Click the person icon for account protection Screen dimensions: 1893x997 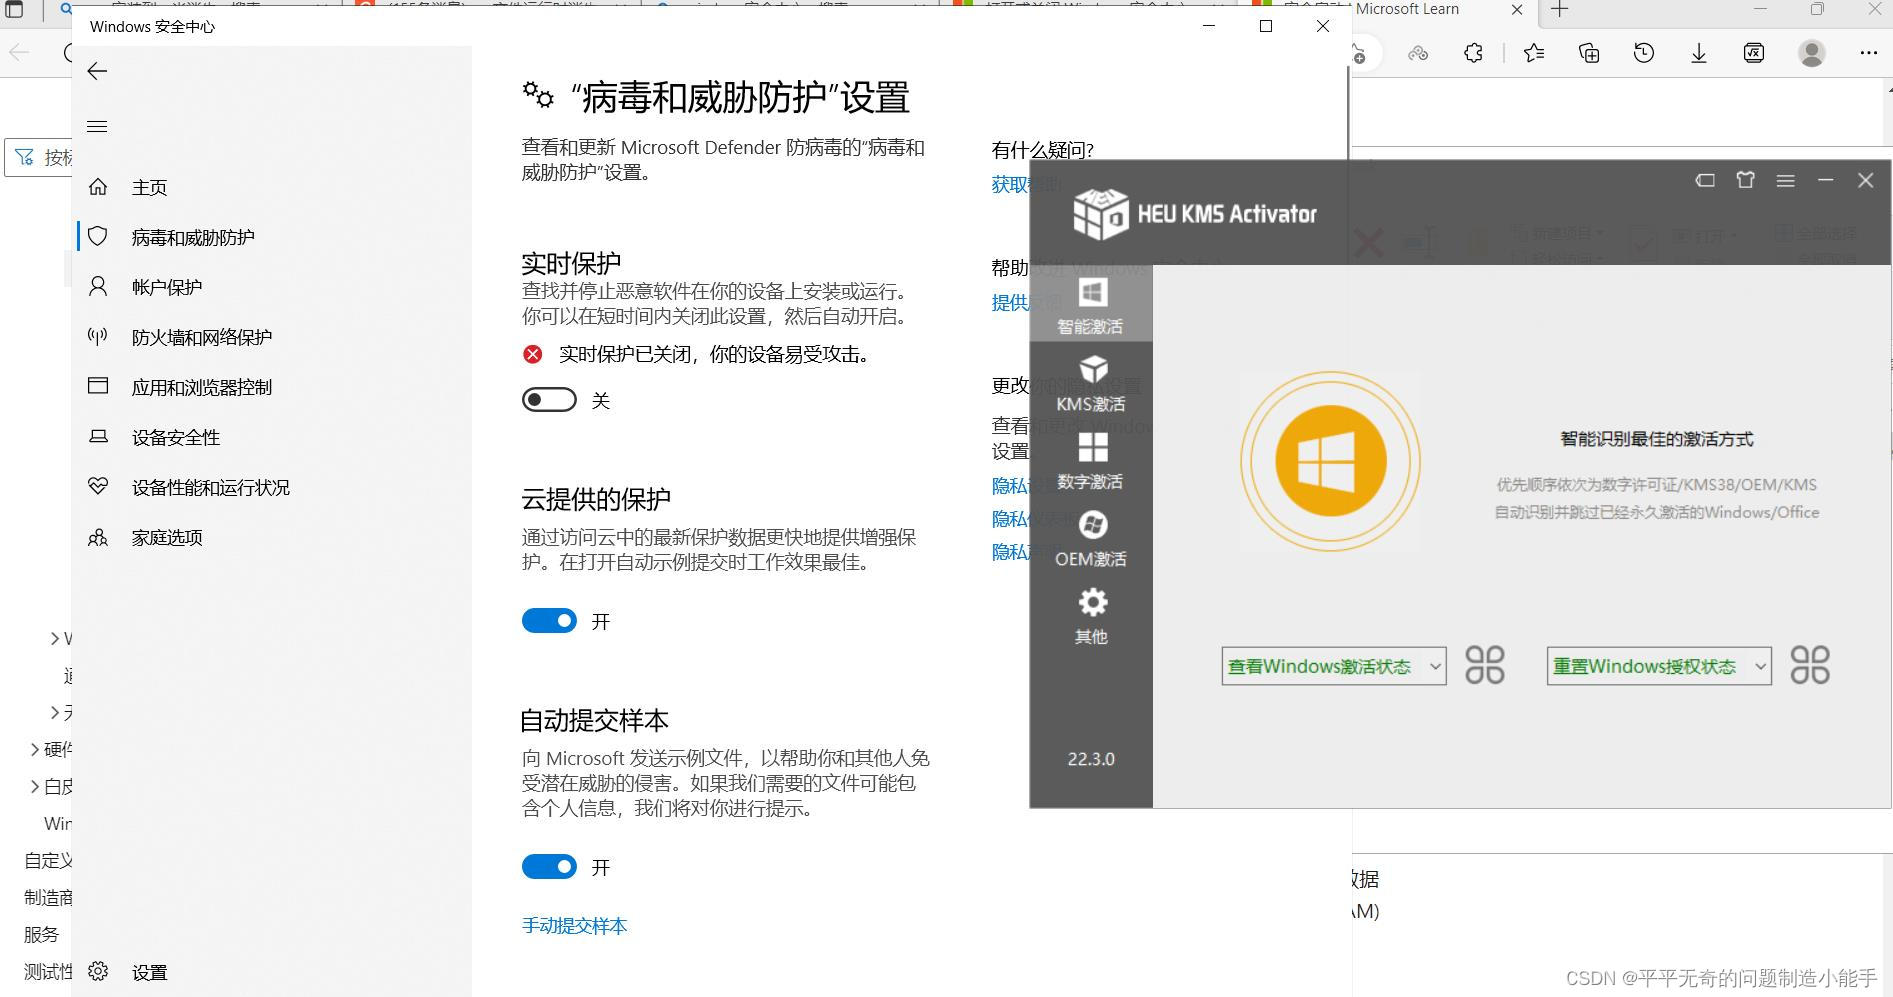[x=98, y=286]
